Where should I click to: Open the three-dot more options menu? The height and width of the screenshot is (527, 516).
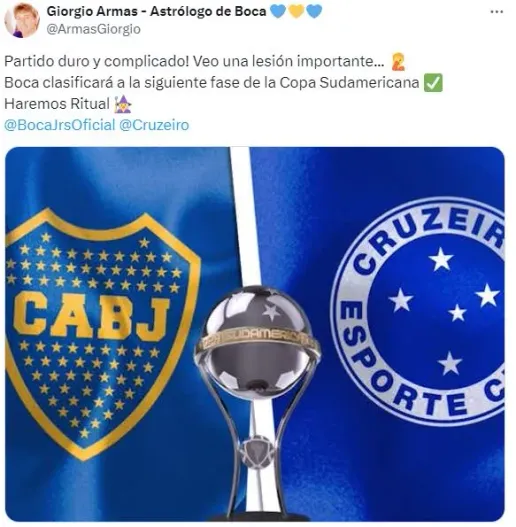497,12
